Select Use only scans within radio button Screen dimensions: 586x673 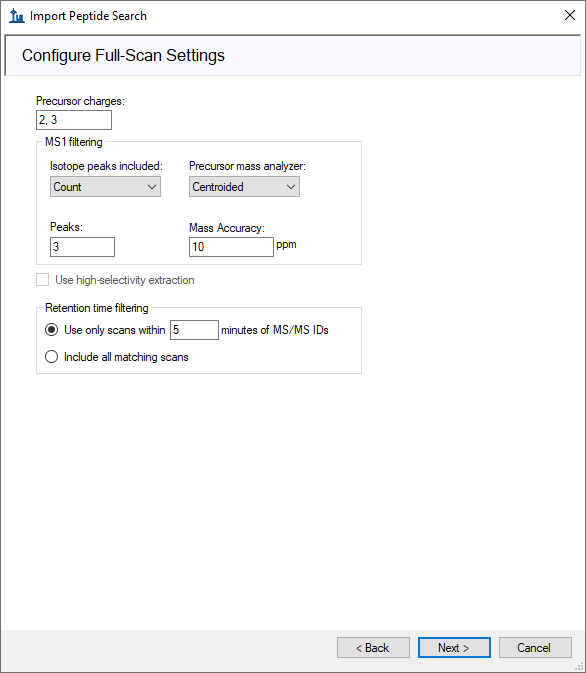point(52,330)
